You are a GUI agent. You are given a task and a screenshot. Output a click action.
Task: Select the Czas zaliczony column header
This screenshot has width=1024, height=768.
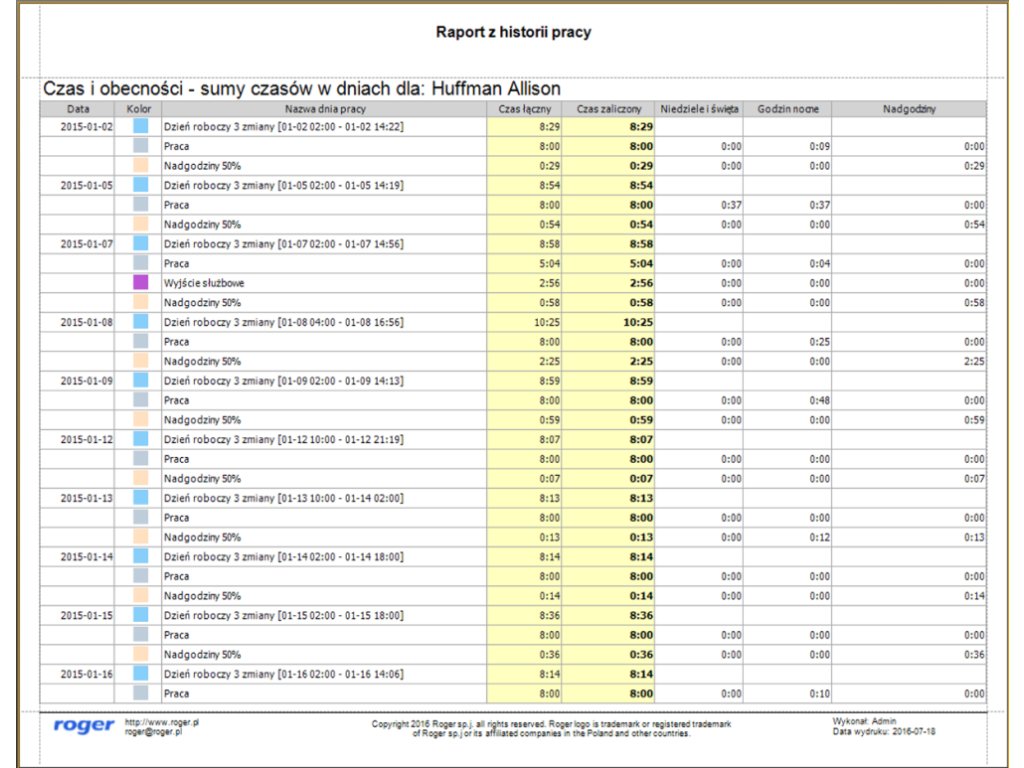608,108
